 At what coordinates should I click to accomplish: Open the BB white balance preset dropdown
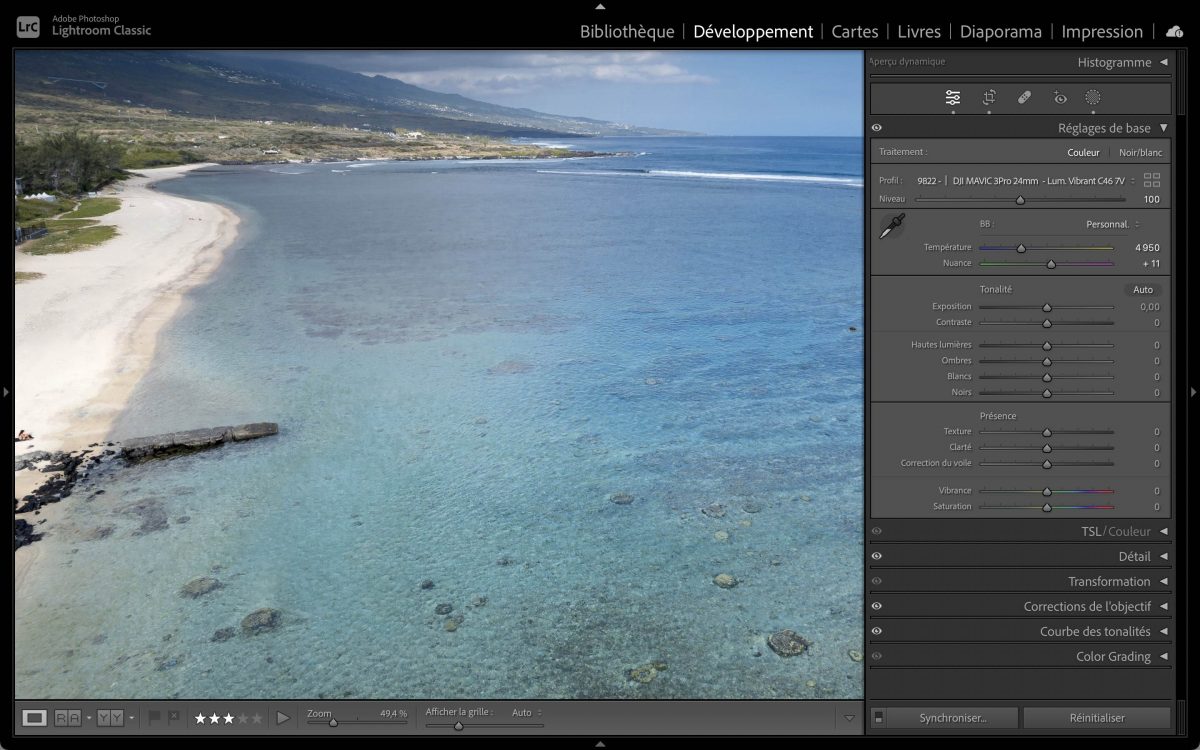tap(1112, 224)
